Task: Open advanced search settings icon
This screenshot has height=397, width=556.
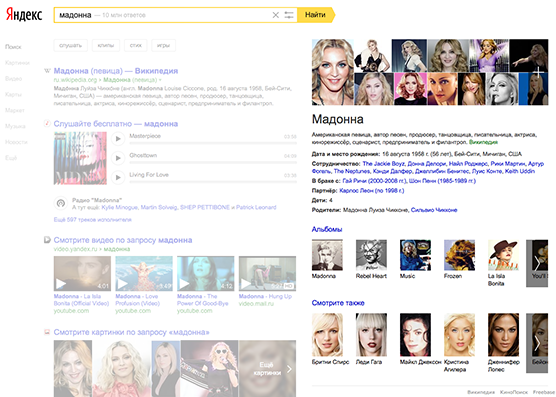Action: [289, 15]
